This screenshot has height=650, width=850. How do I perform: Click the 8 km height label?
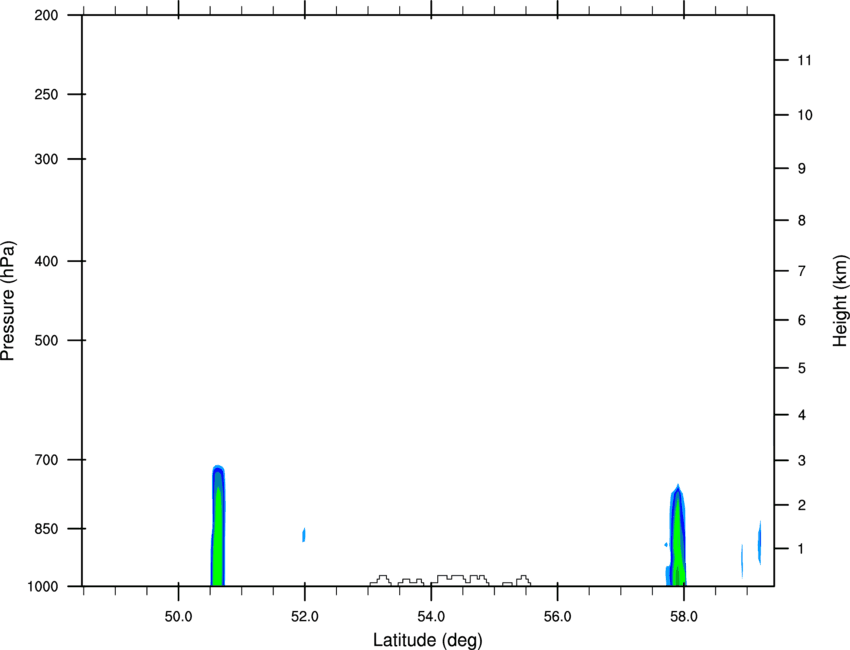coord(802,220)
